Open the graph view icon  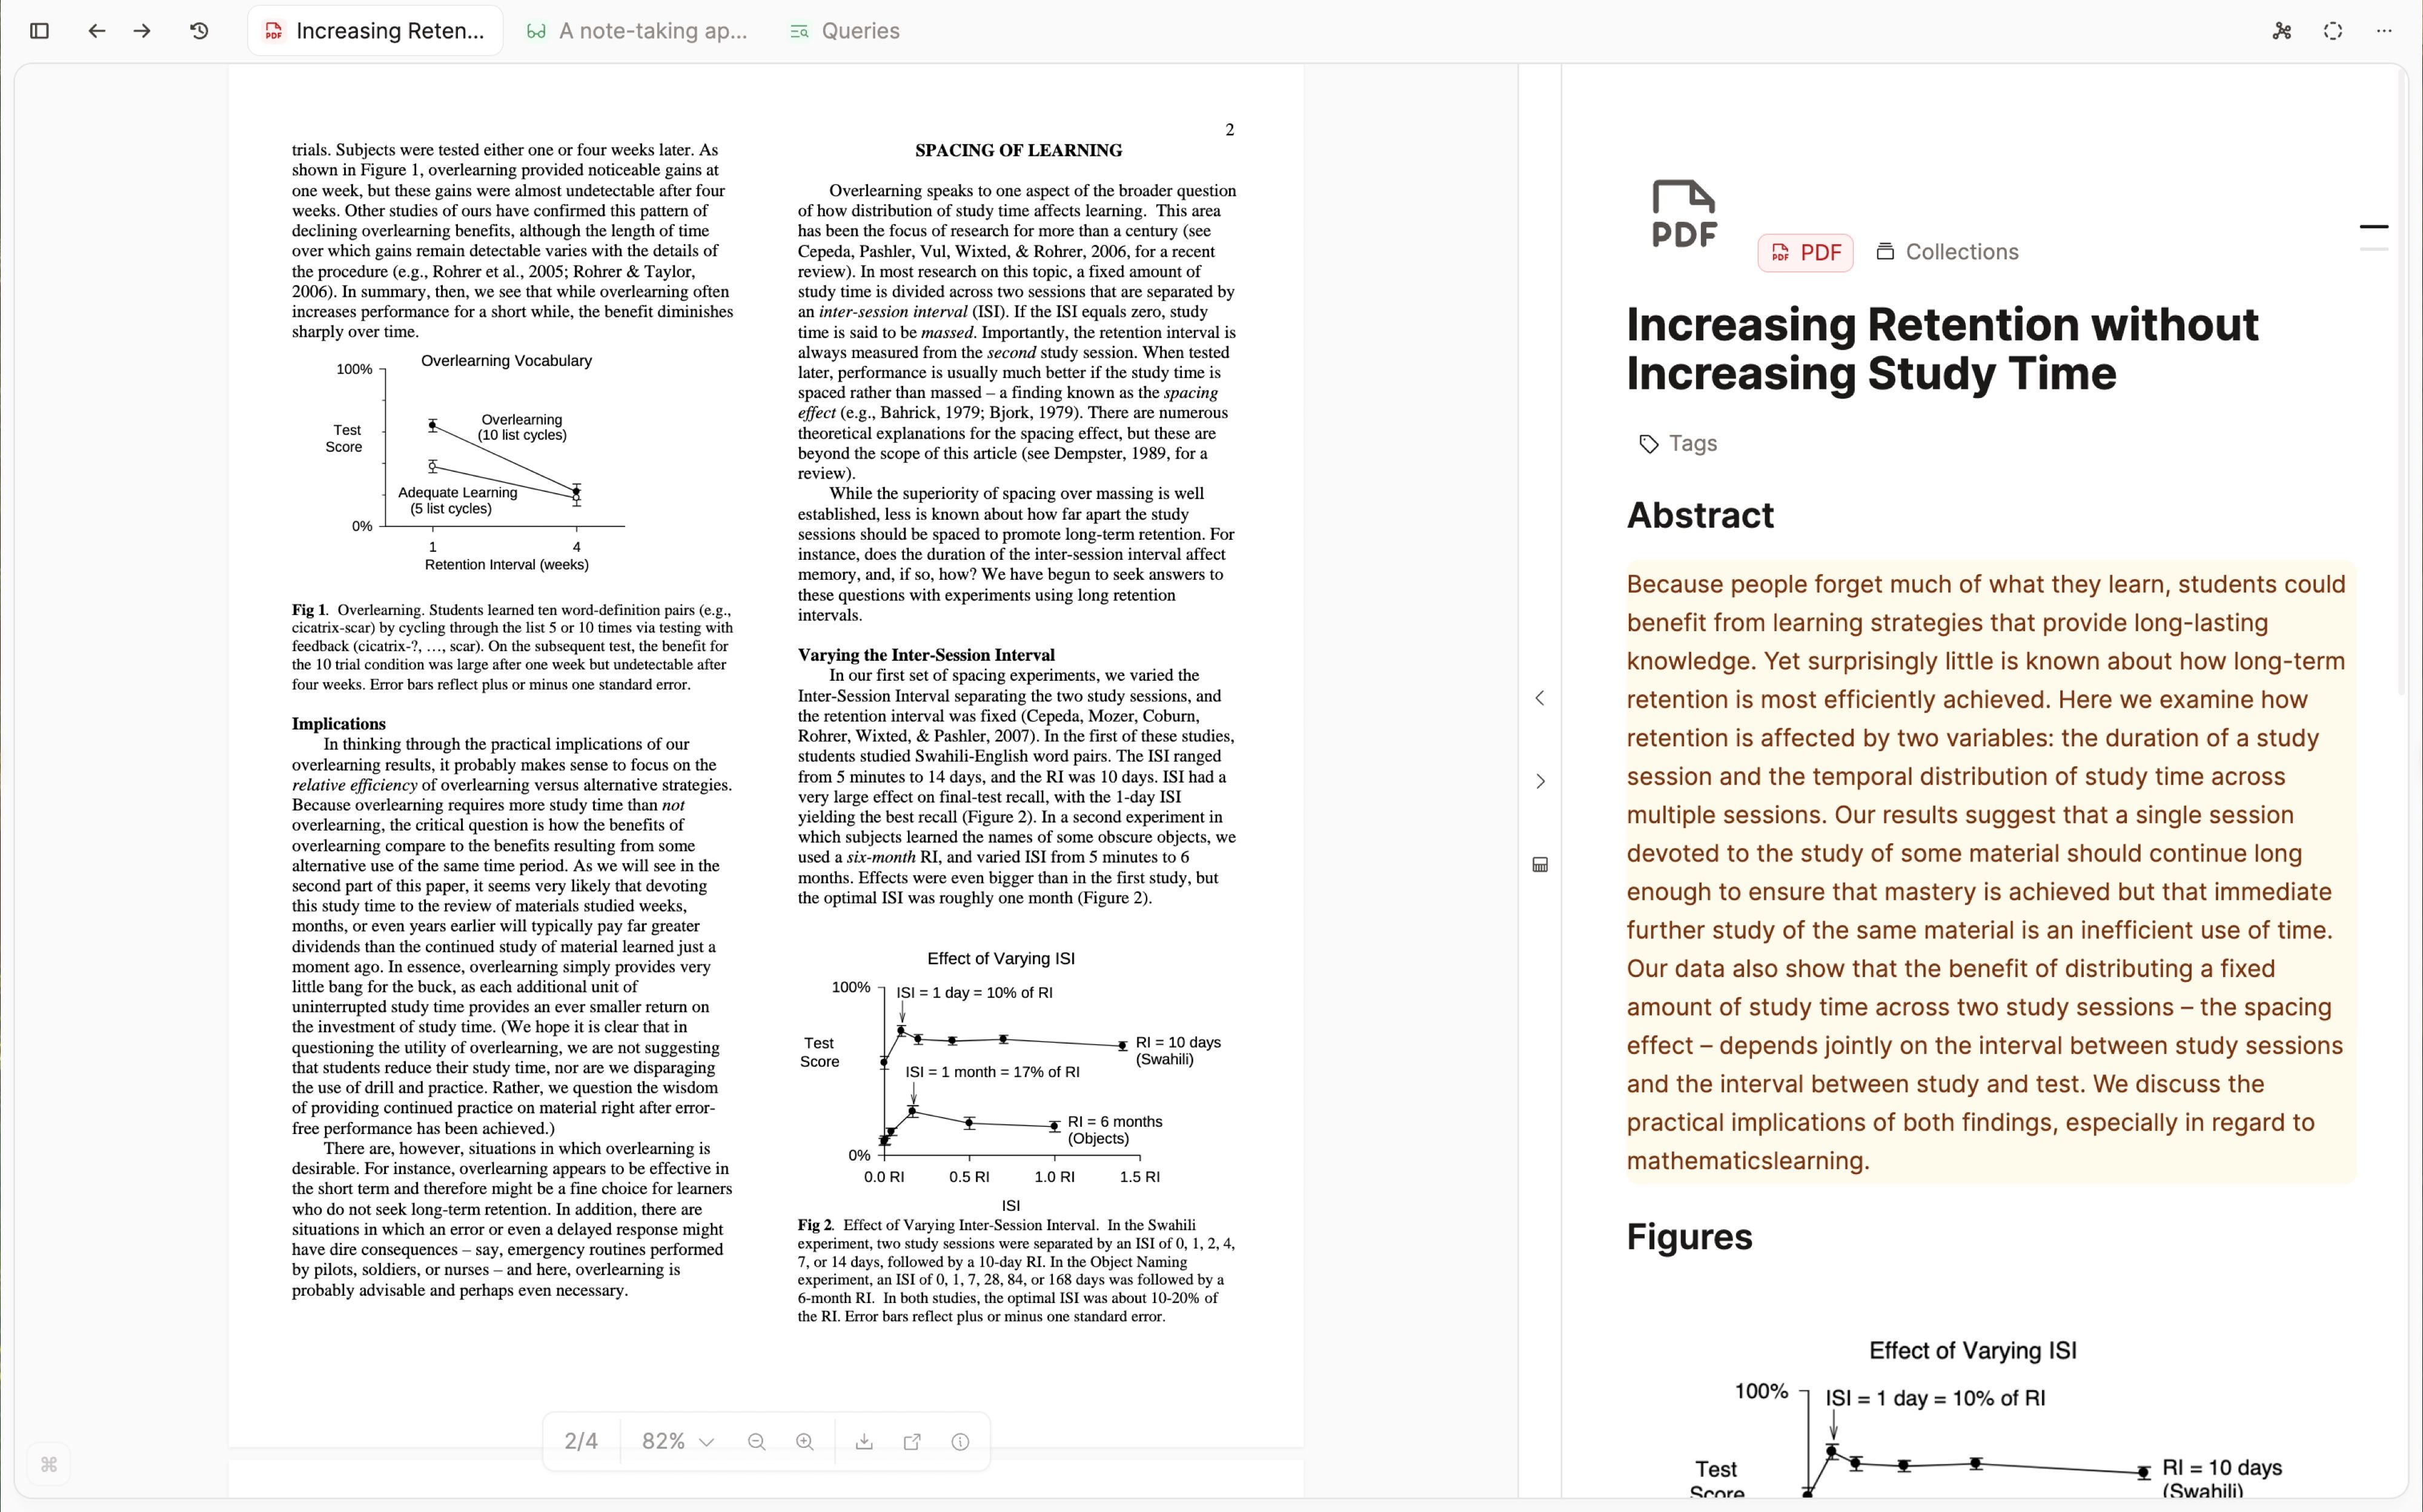pos(2281,31)
